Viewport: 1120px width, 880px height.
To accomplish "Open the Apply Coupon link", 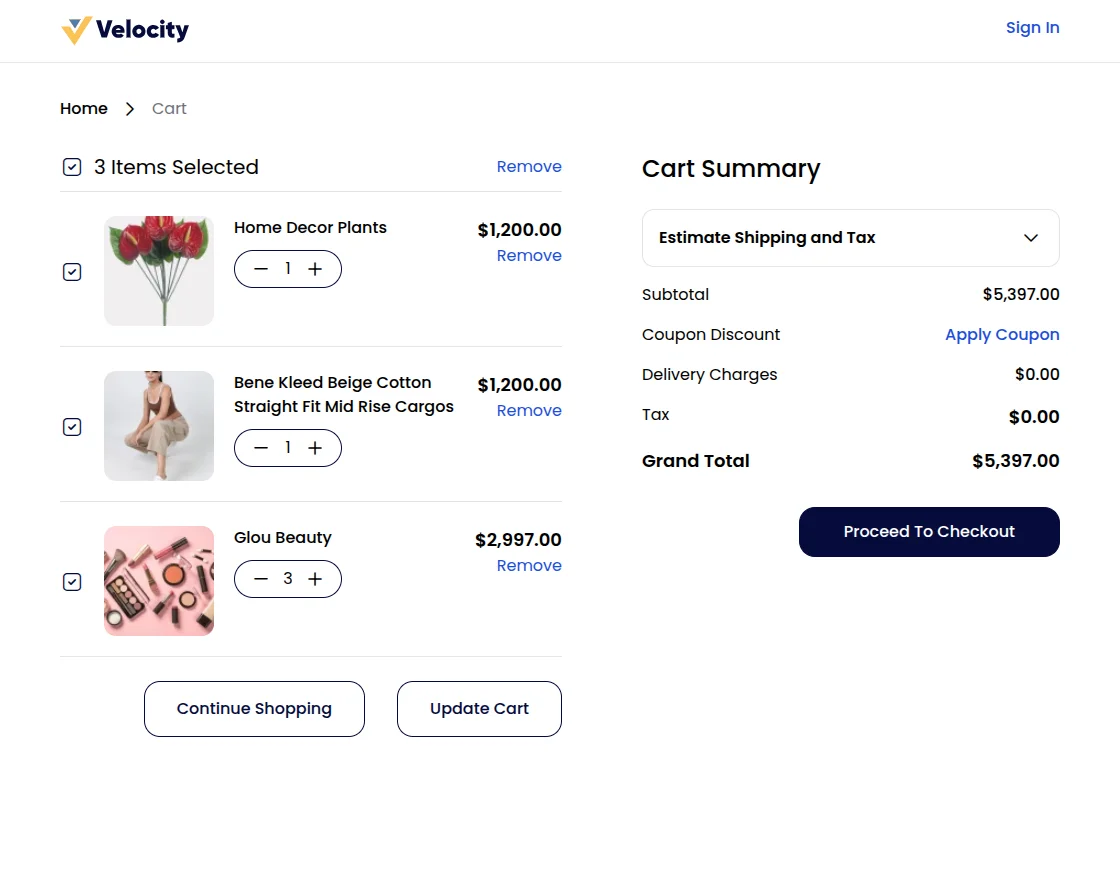I will (x=1002, y=335).
